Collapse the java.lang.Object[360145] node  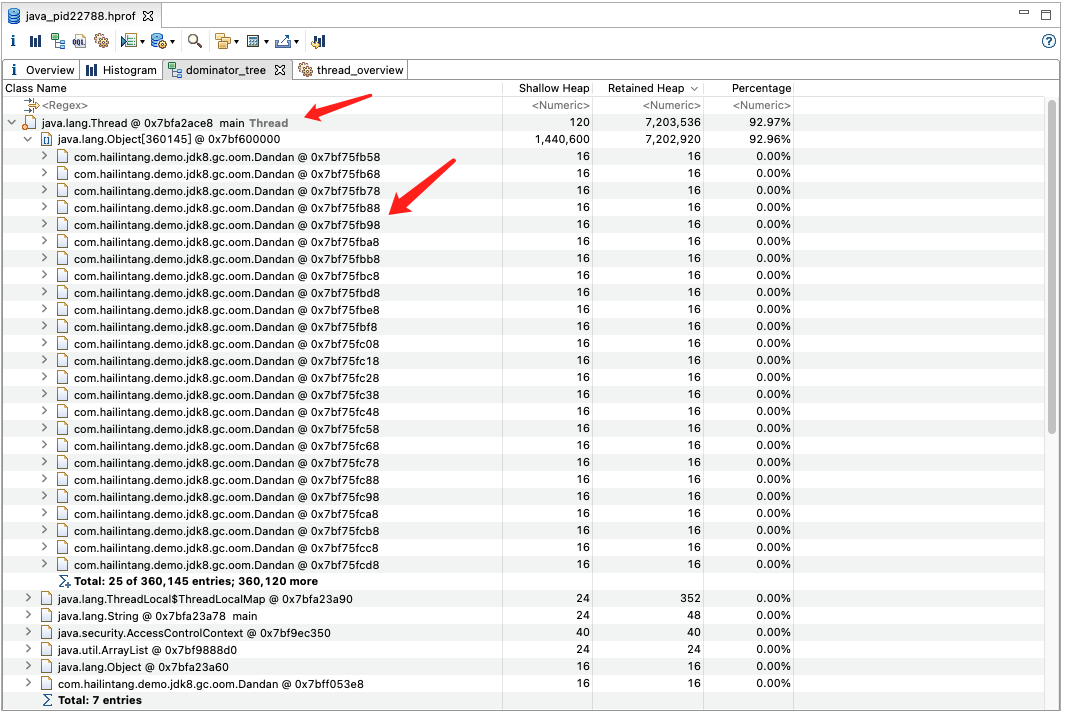[x=28, y=139]
